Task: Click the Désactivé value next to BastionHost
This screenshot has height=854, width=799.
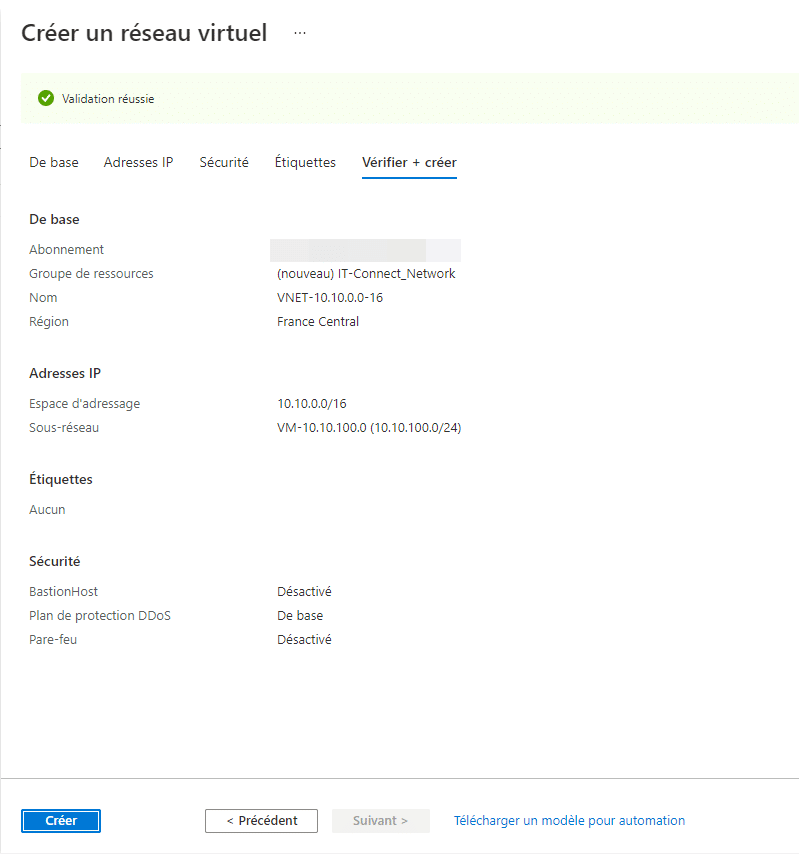Action: (x=304, y=592)
